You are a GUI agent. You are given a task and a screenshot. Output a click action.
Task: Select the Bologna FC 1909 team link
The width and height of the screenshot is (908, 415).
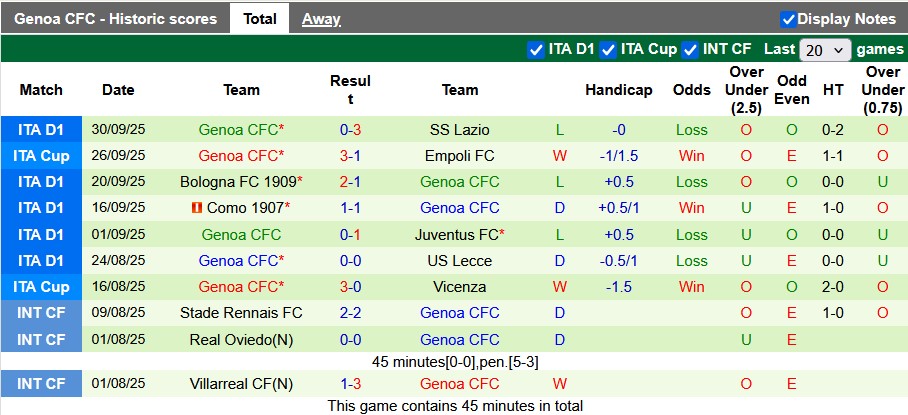pyautogui.click(x=238, y=182)
